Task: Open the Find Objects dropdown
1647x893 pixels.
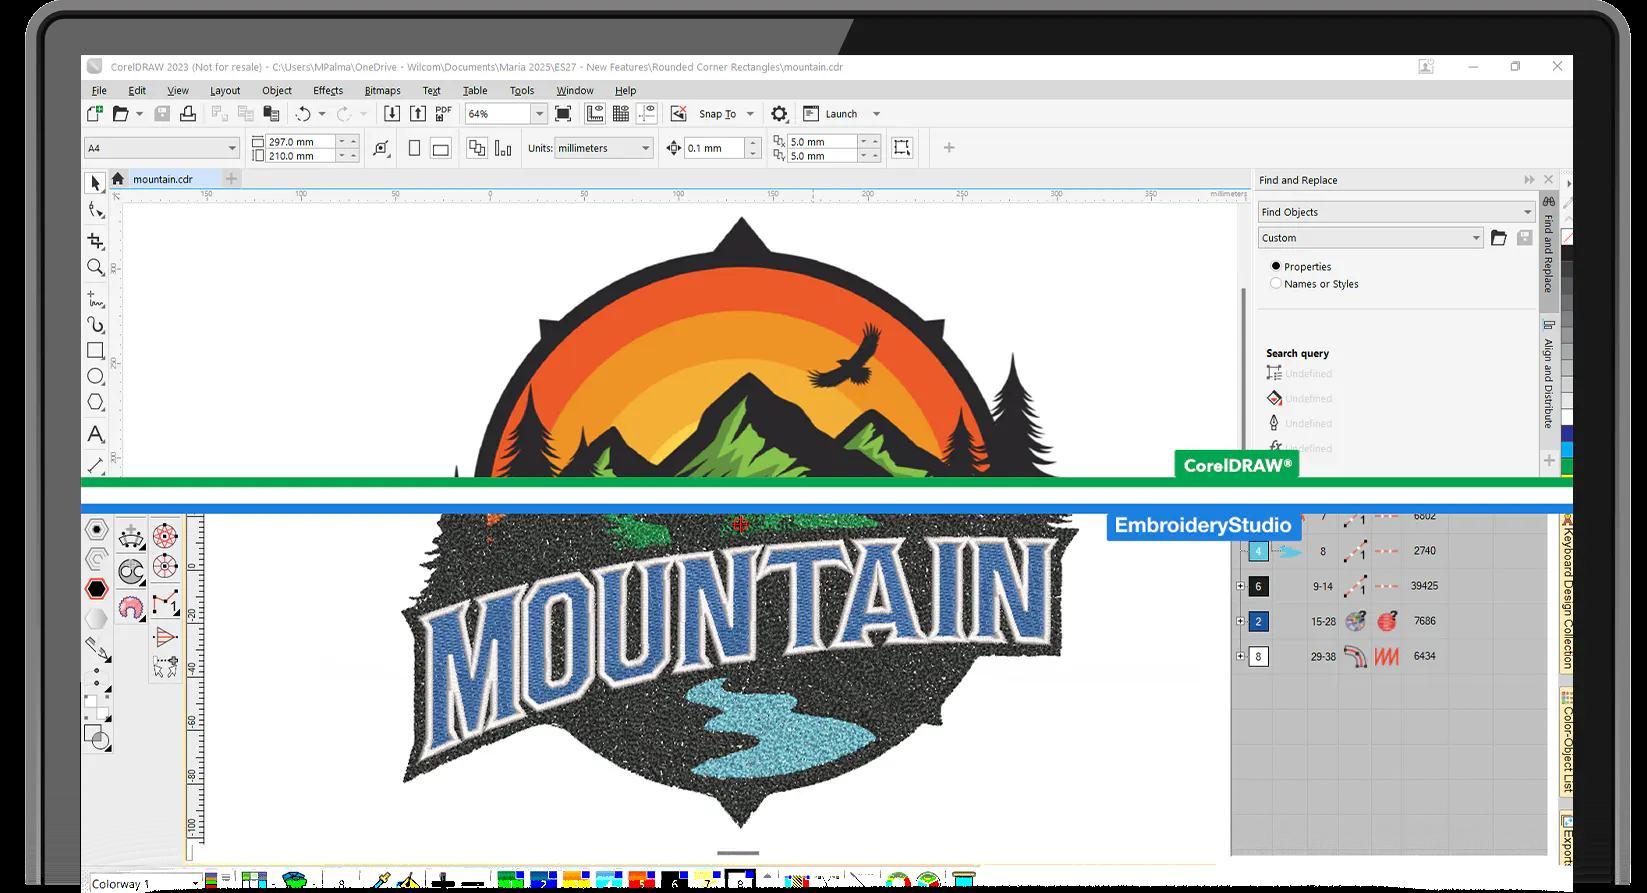Action: [1396, 212]
